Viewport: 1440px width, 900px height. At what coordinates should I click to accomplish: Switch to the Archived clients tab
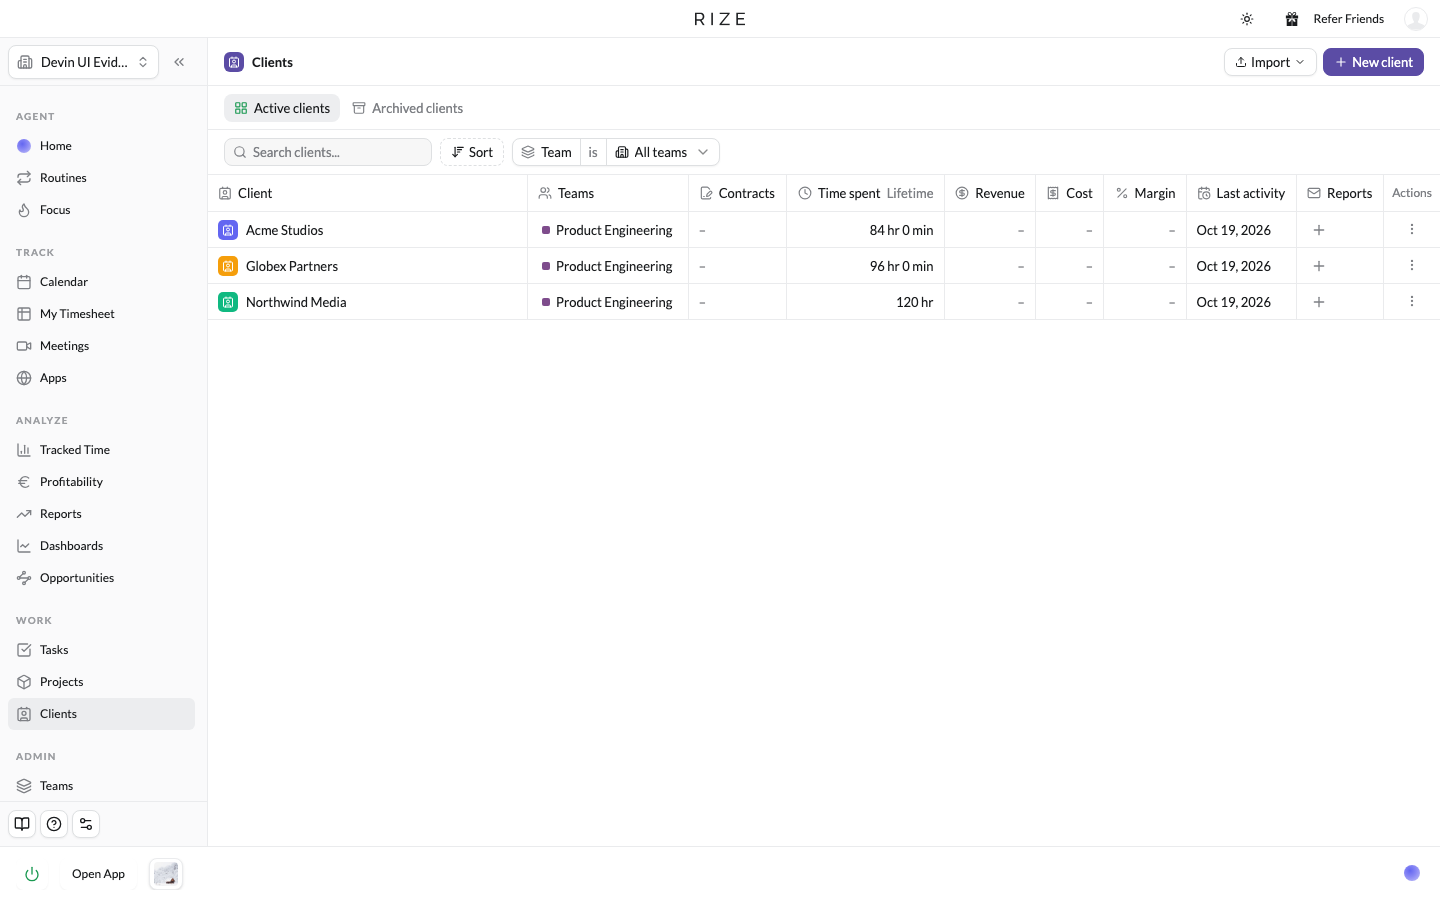point(408,108)
